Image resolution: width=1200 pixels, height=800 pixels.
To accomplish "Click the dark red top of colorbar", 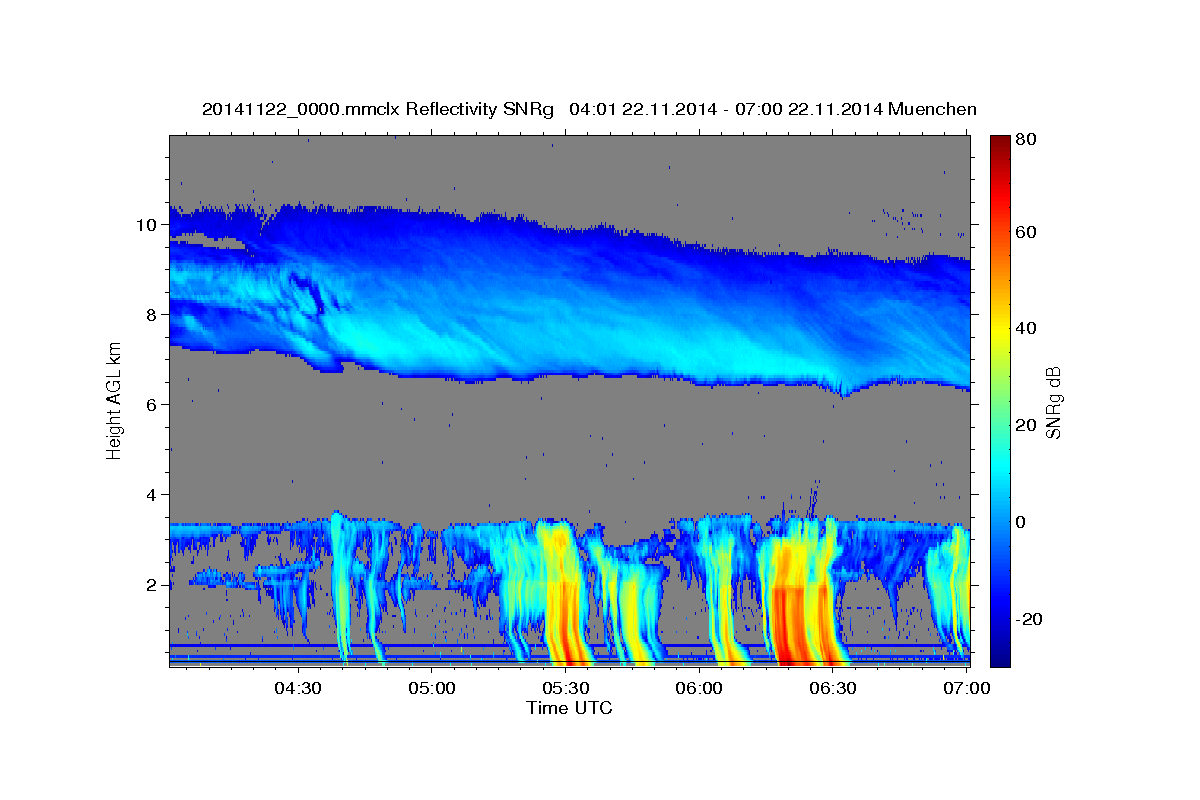I will [x=1000, y=145].
